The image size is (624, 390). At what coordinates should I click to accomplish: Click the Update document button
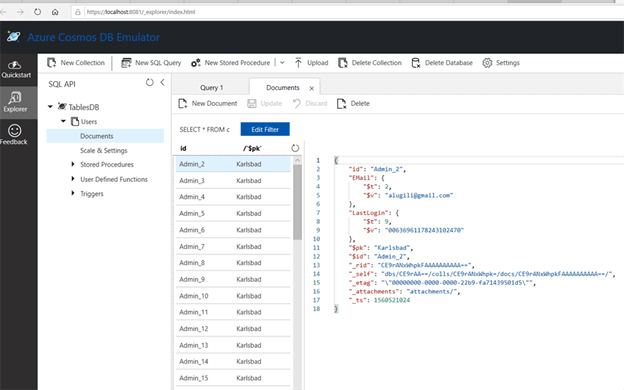[x=264, y=103]
